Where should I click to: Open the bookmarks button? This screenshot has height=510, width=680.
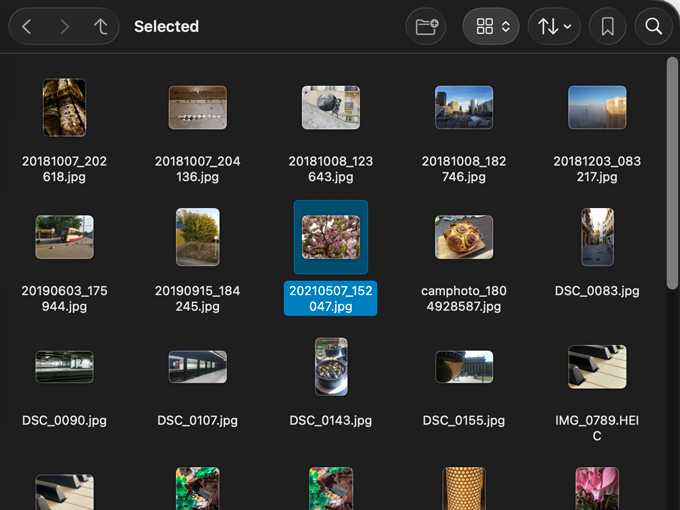coord(607,27)
